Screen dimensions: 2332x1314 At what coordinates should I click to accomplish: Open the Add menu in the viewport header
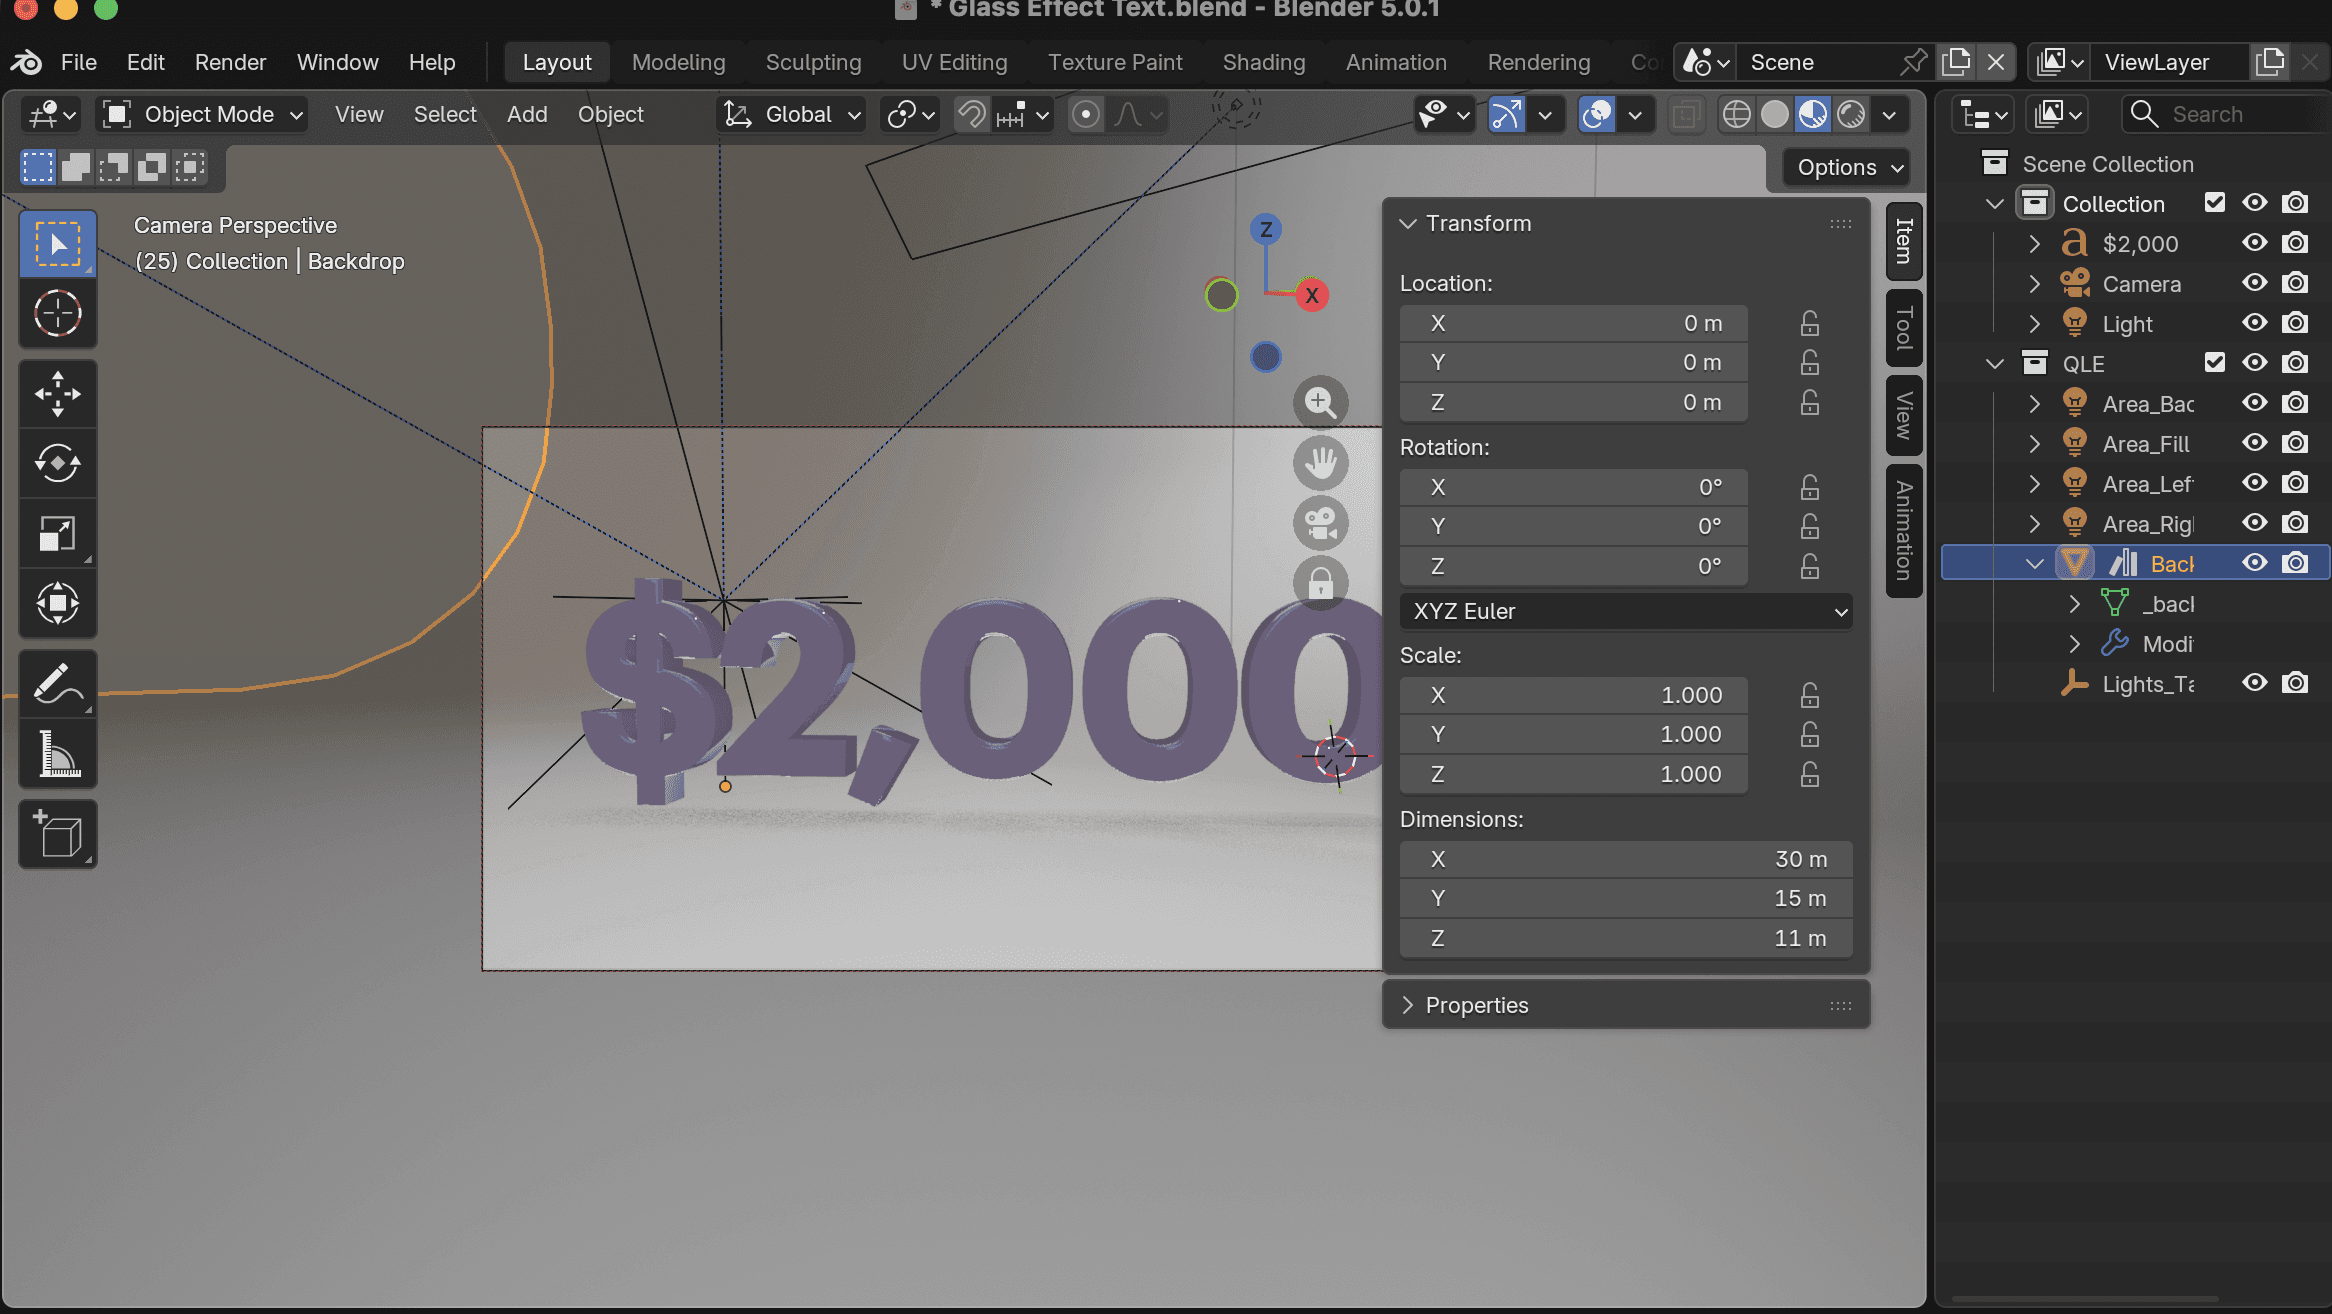[526, 114]
